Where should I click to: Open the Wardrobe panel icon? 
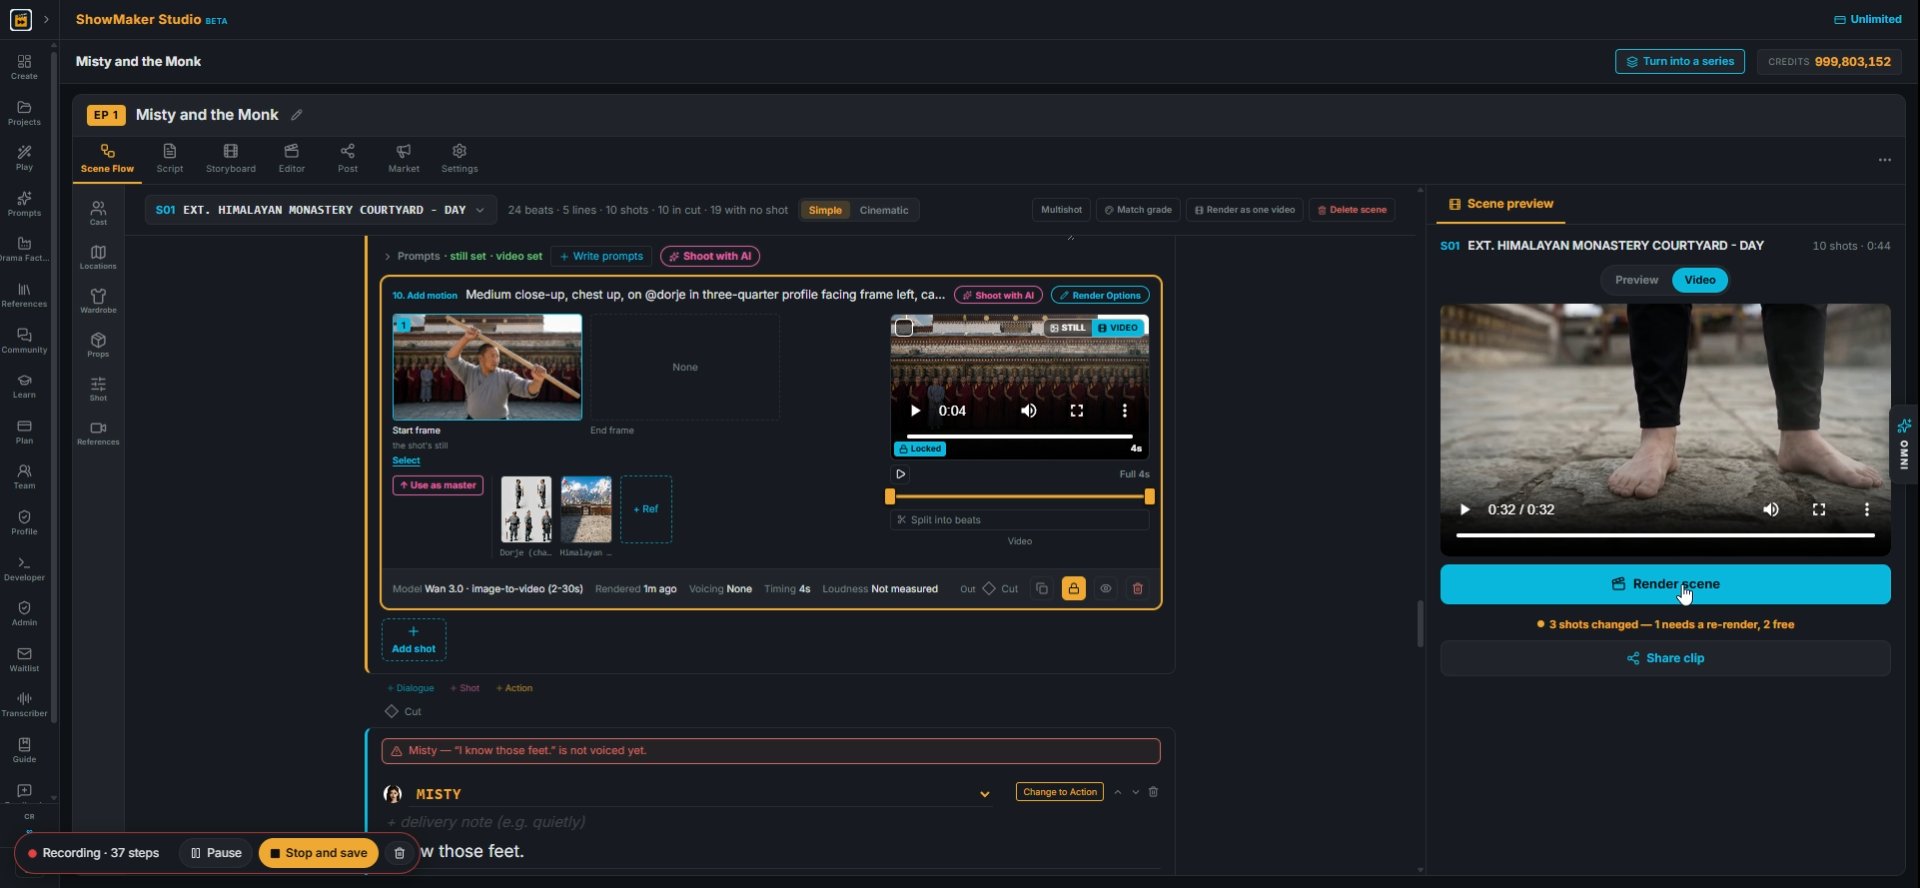tap(98, 301)
